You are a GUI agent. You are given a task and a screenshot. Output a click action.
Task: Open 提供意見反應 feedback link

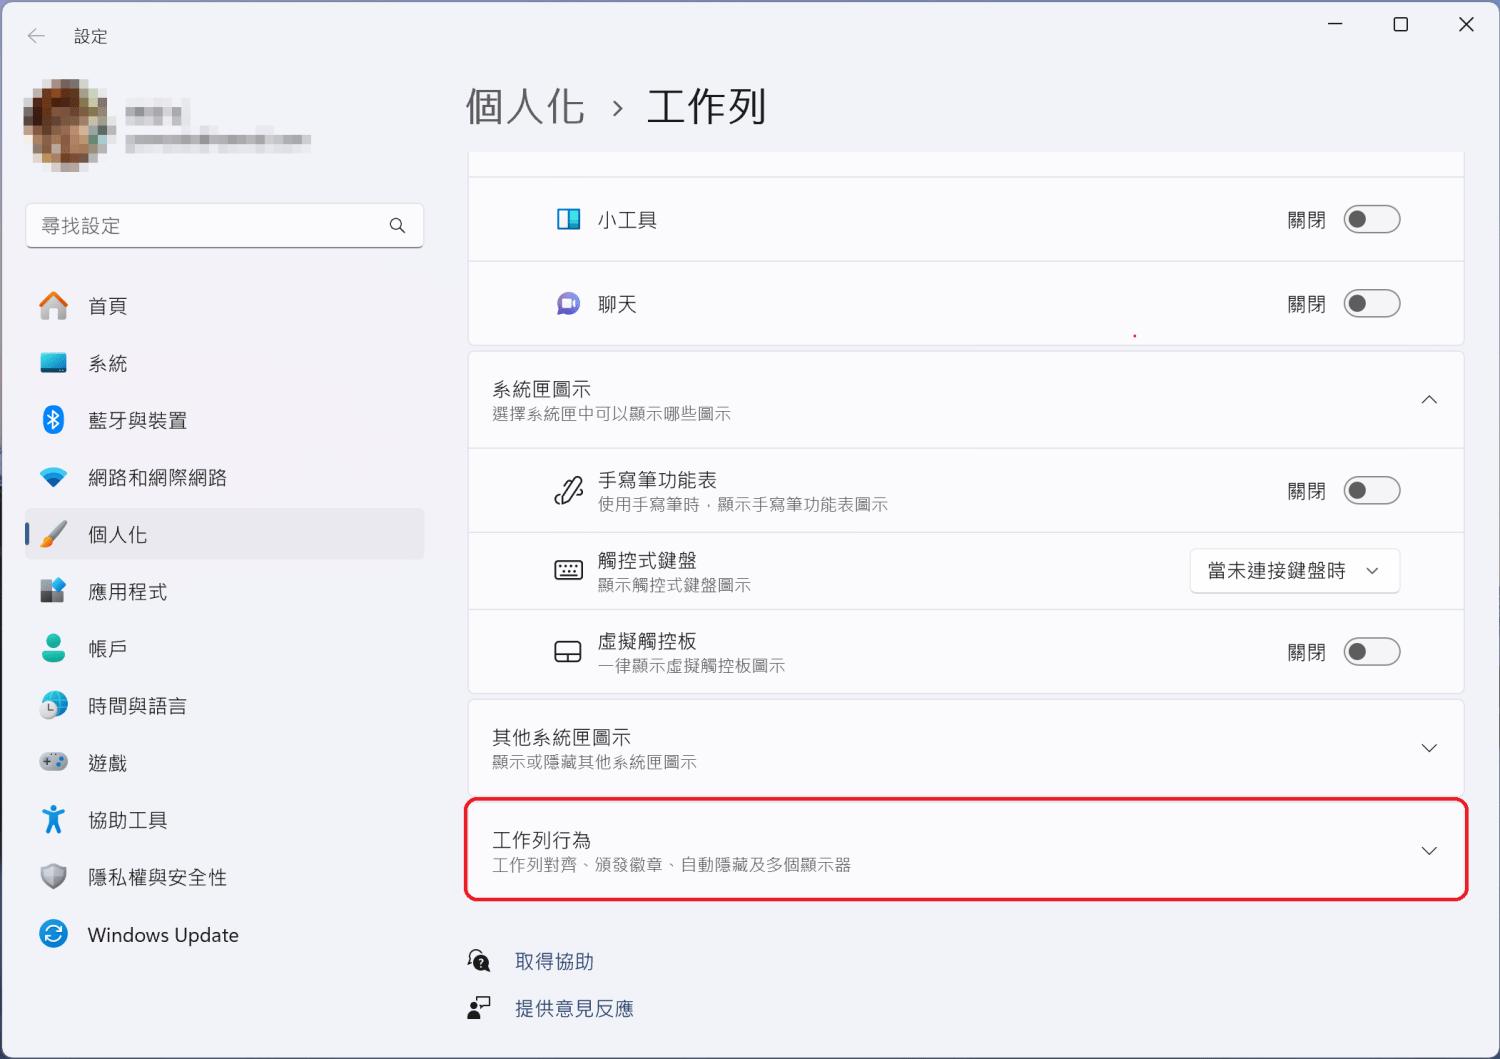(x=575, y=1008)
